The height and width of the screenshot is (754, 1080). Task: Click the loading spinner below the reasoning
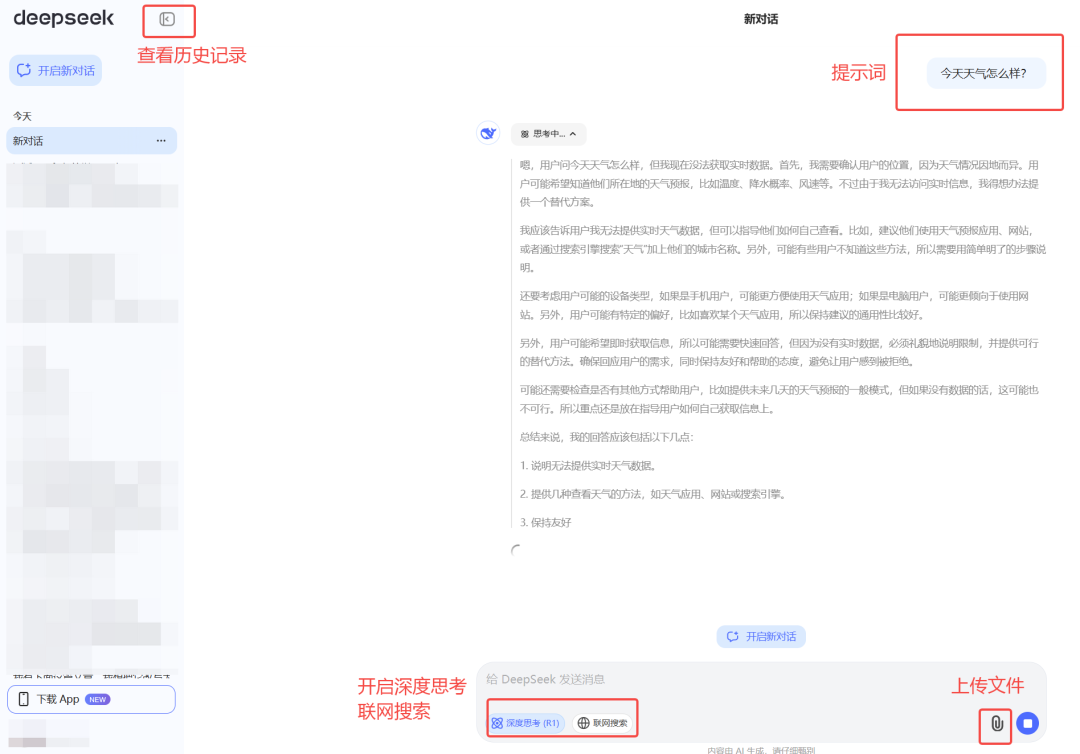click(x=517, y=550)
